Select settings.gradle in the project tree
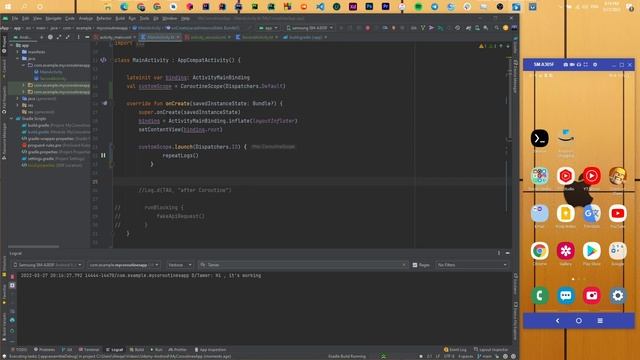The image size is (640, 360). [x=53, y=158]
